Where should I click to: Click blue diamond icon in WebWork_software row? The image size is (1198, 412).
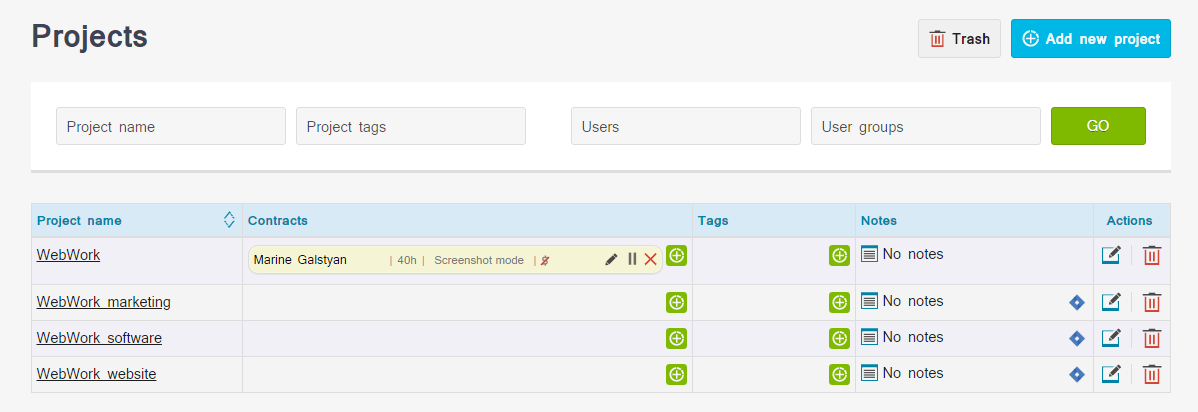[1077, 339]
